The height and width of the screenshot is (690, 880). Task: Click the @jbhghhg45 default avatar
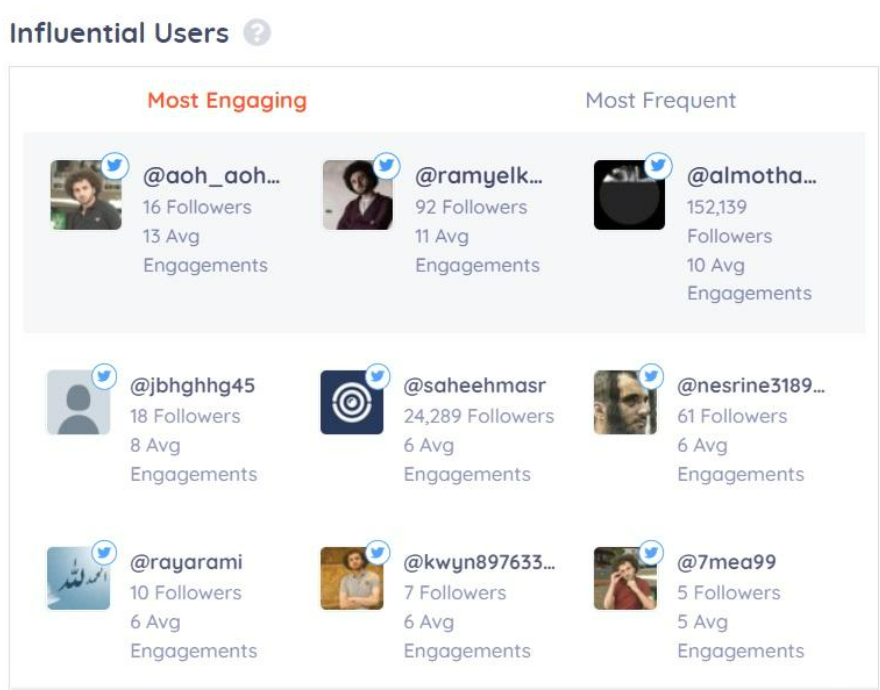(x=79, y=402)
